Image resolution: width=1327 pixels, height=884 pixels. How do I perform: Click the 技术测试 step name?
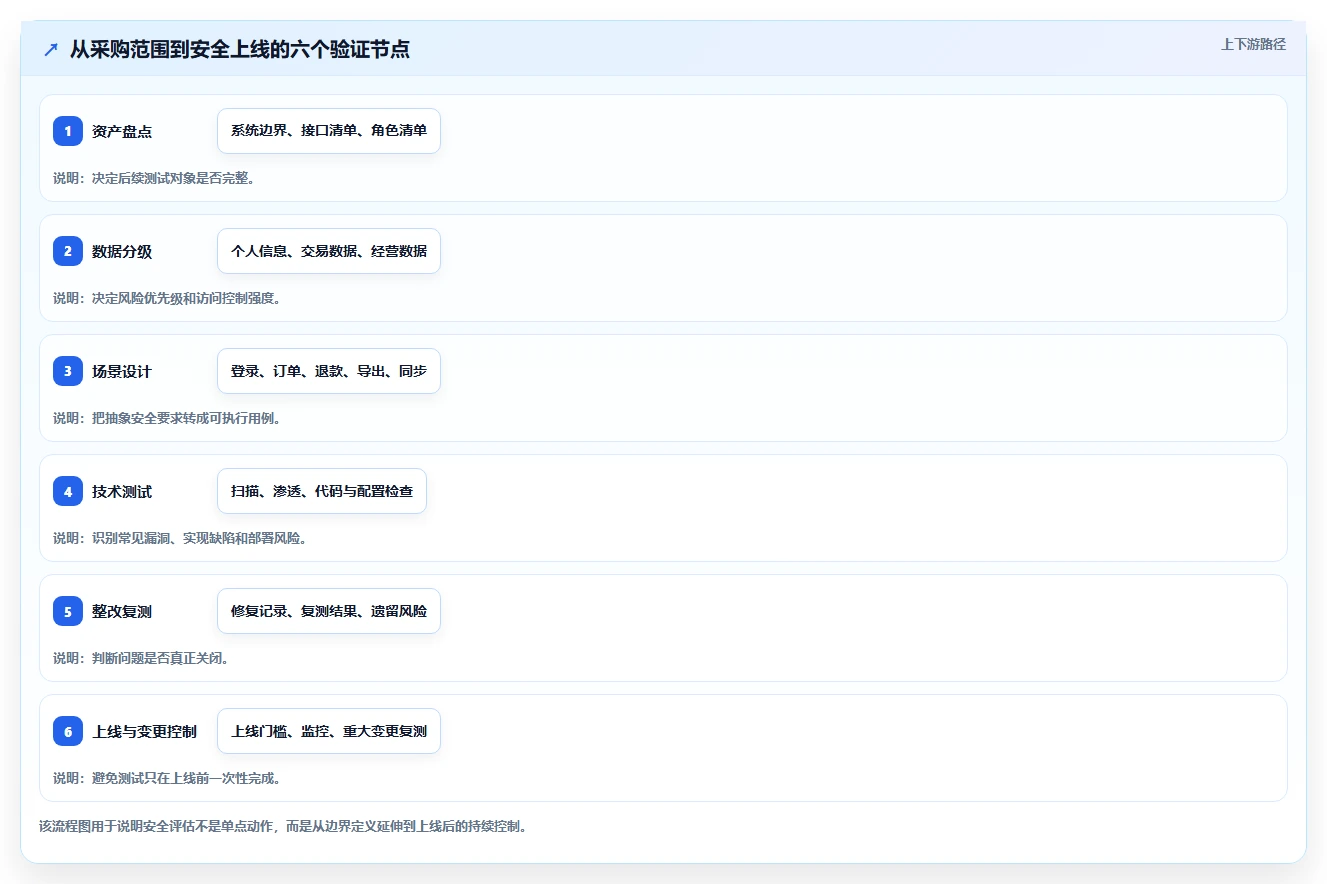[x=122, y=491]
